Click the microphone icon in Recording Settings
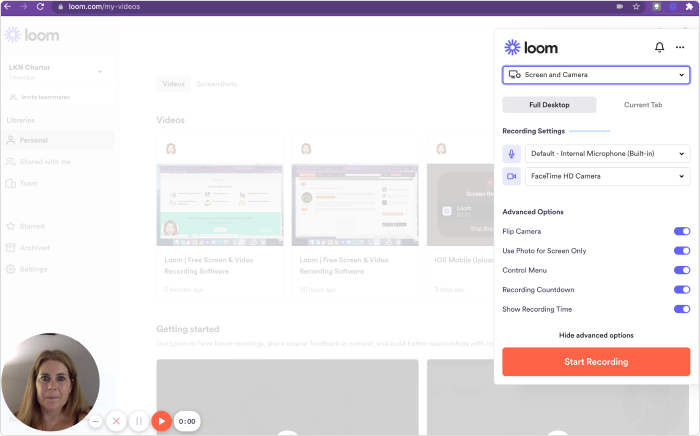700x436 pixels. (x=512, y=154)
